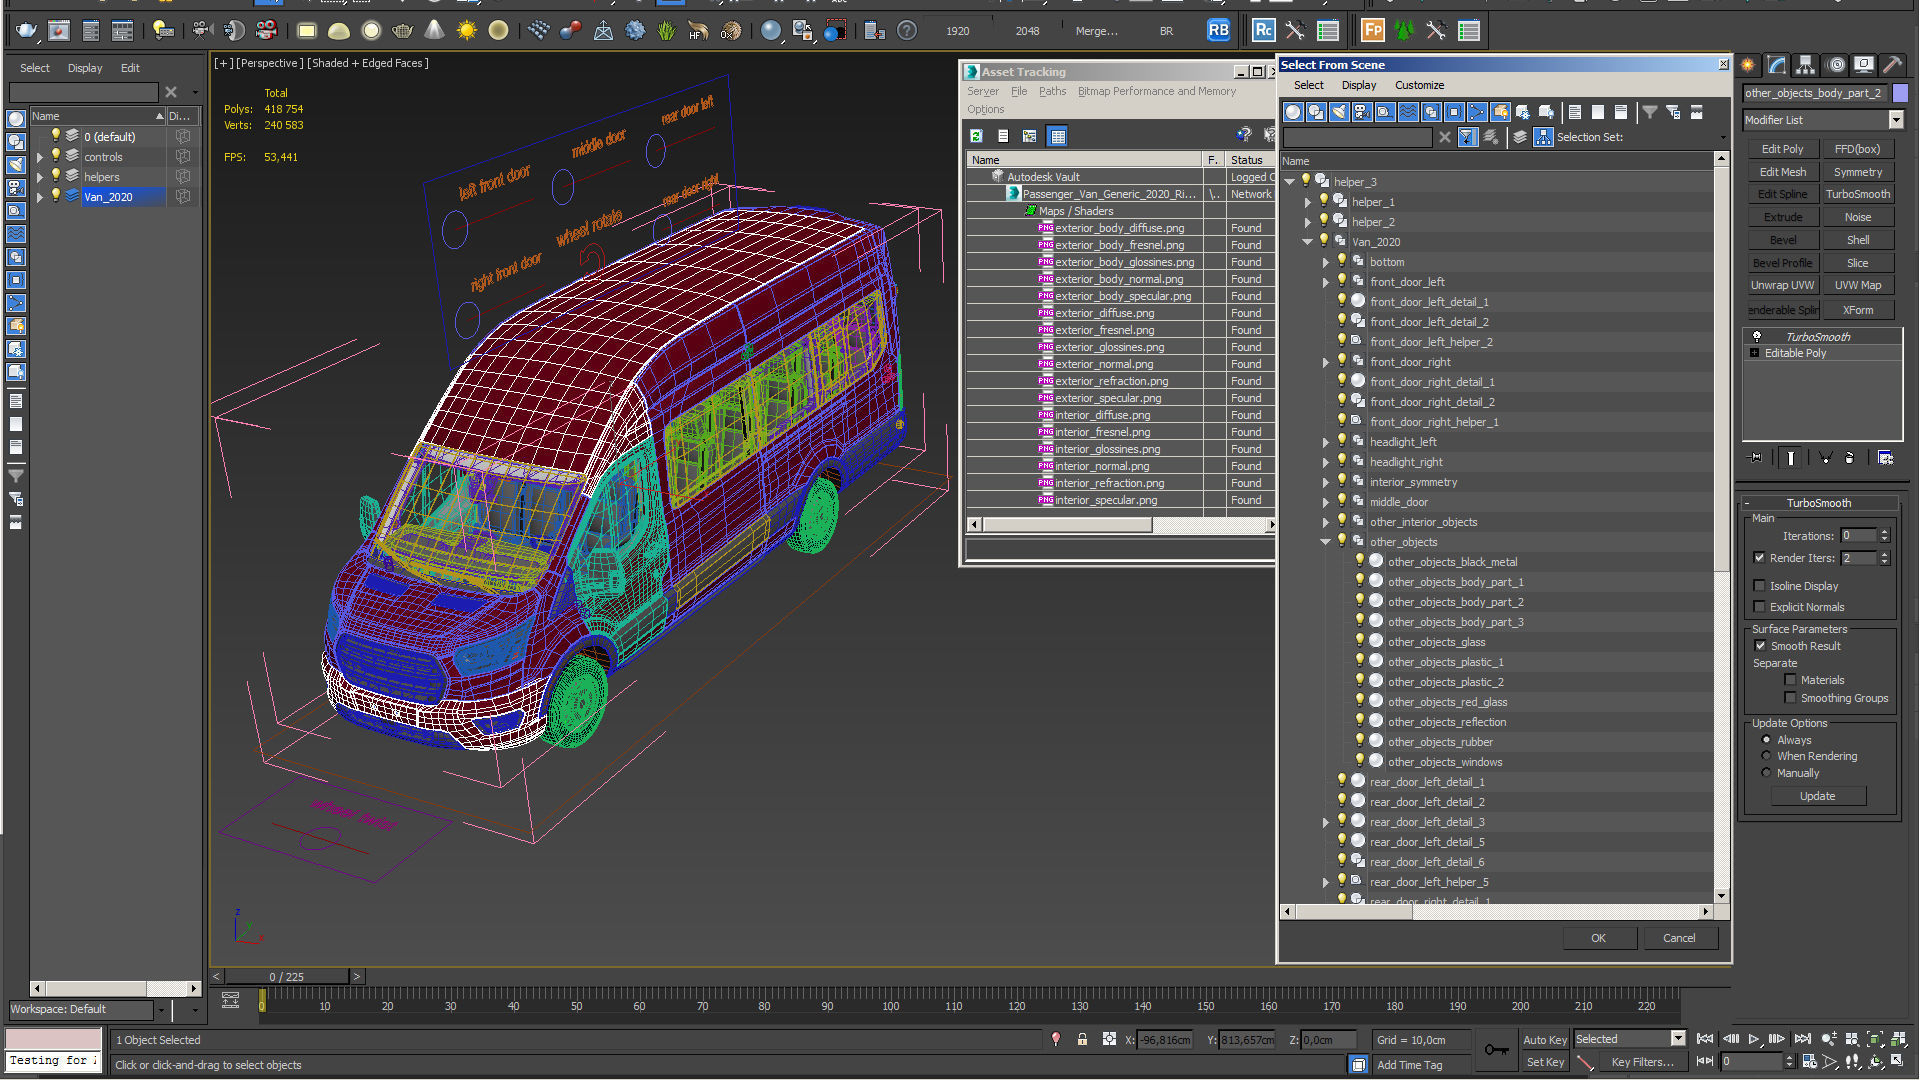
Task: Toggle TurboSmooth modifier lightbulb in stack
Action: pos(1757,337)
